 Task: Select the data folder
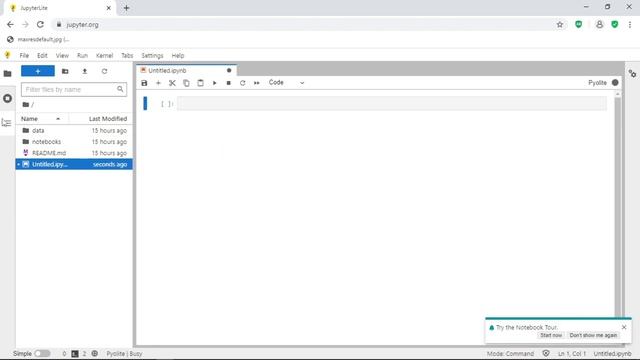(x=74, y=131)
